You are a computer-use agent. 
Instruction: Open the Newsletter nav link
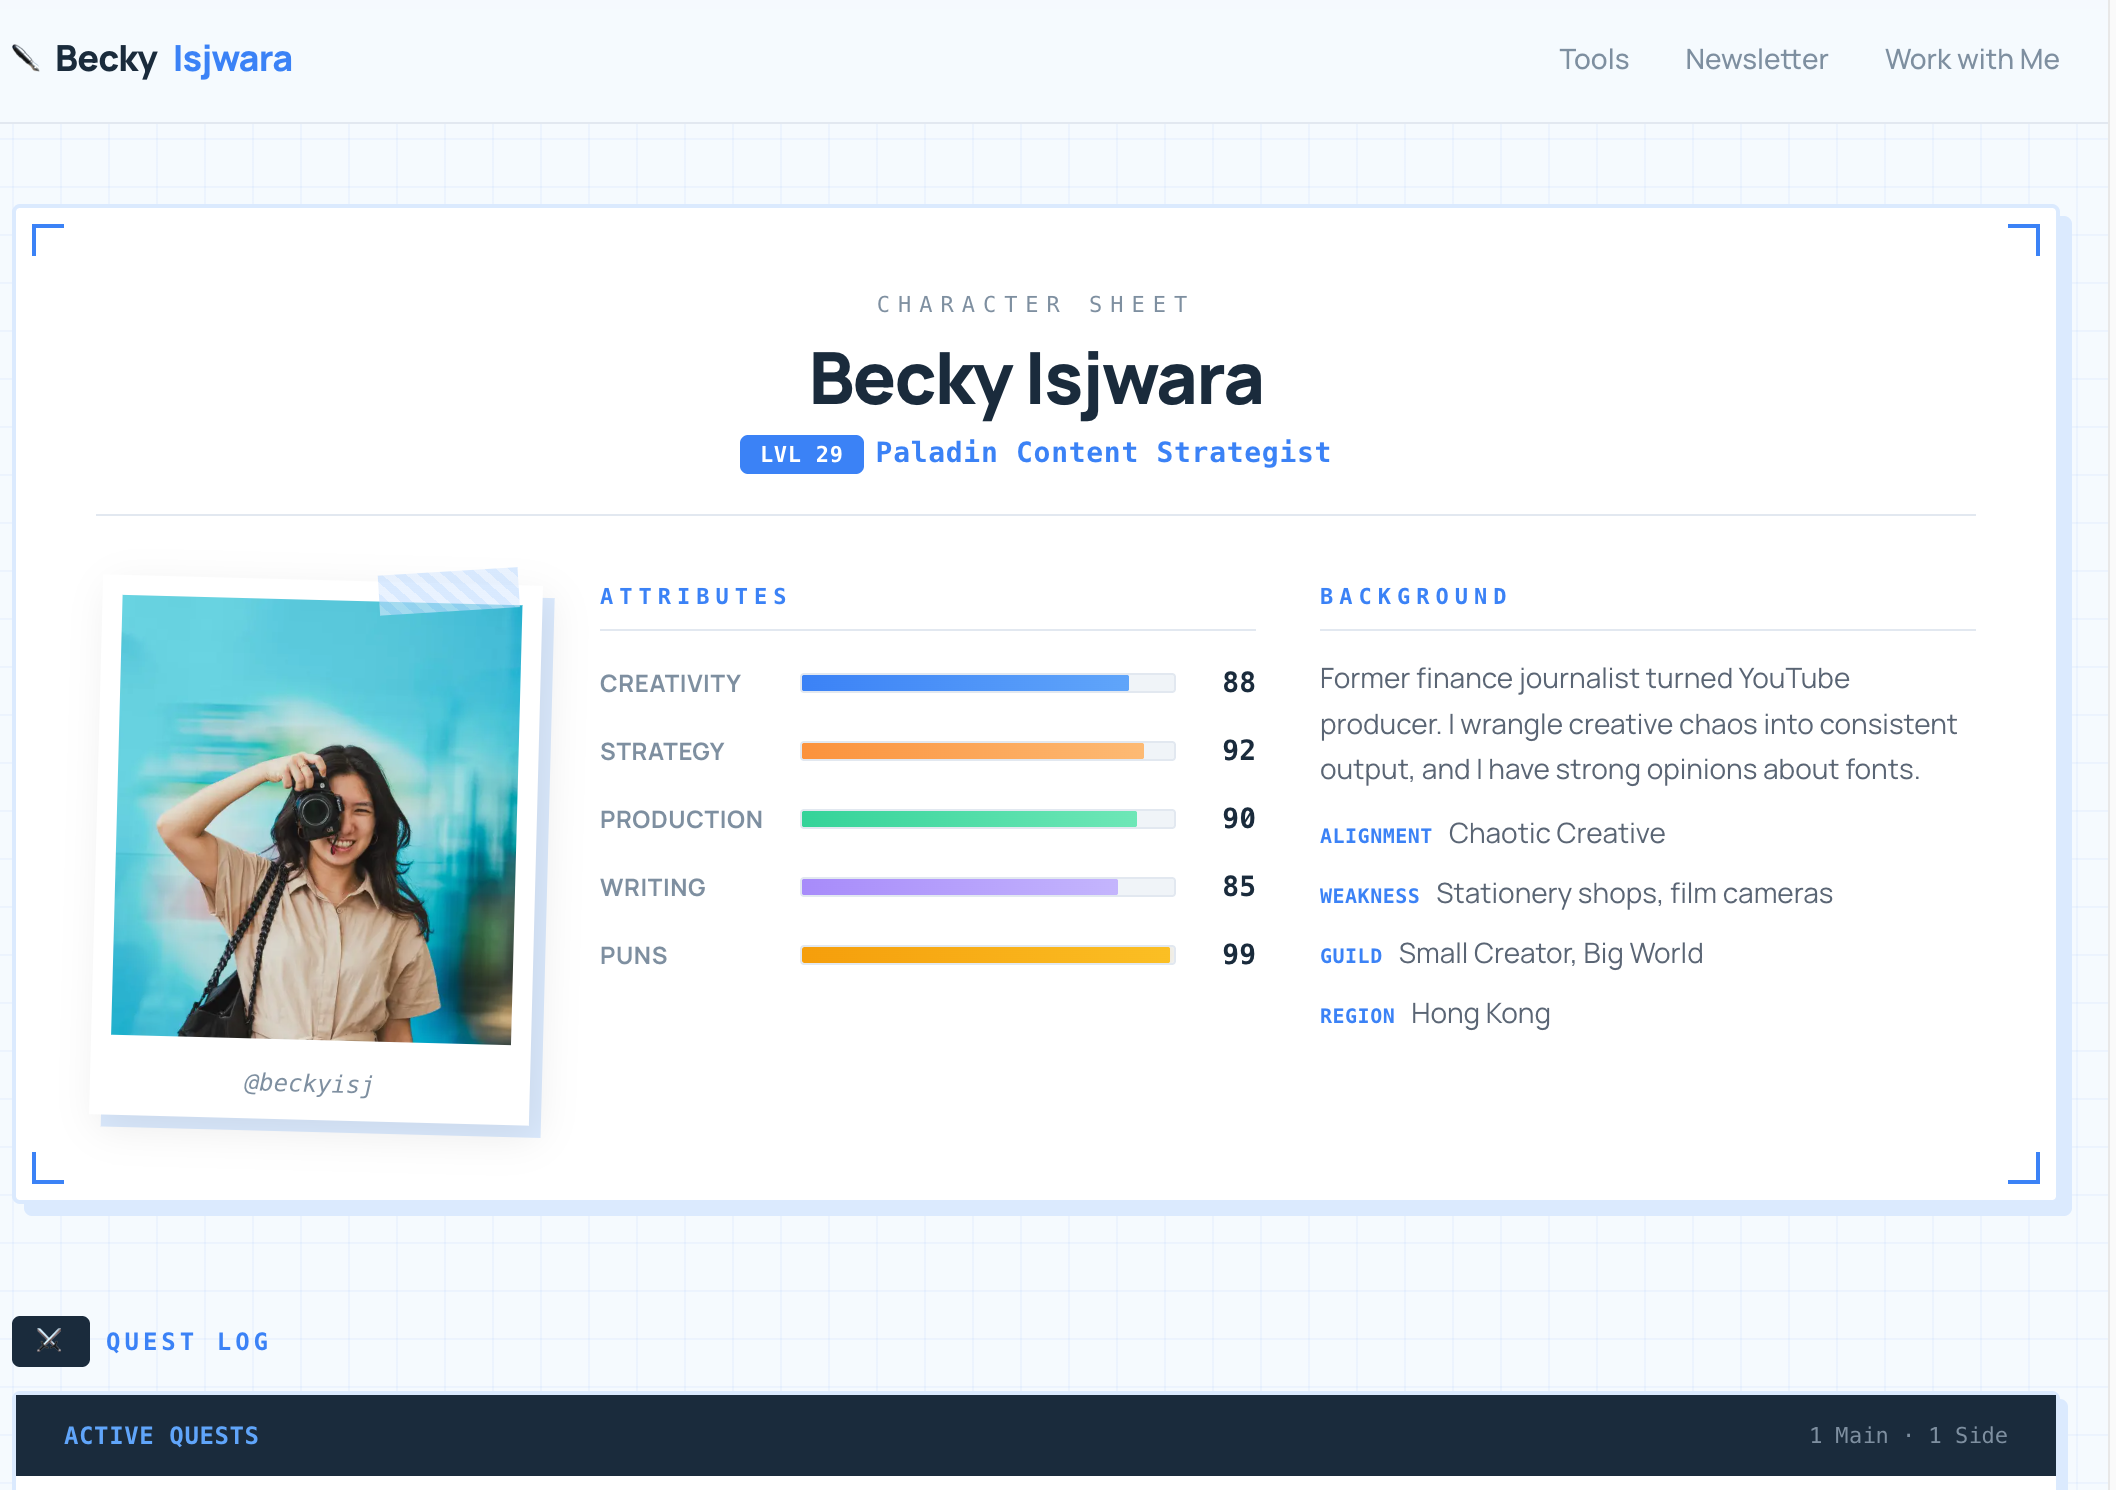(x=1756, y=60)
